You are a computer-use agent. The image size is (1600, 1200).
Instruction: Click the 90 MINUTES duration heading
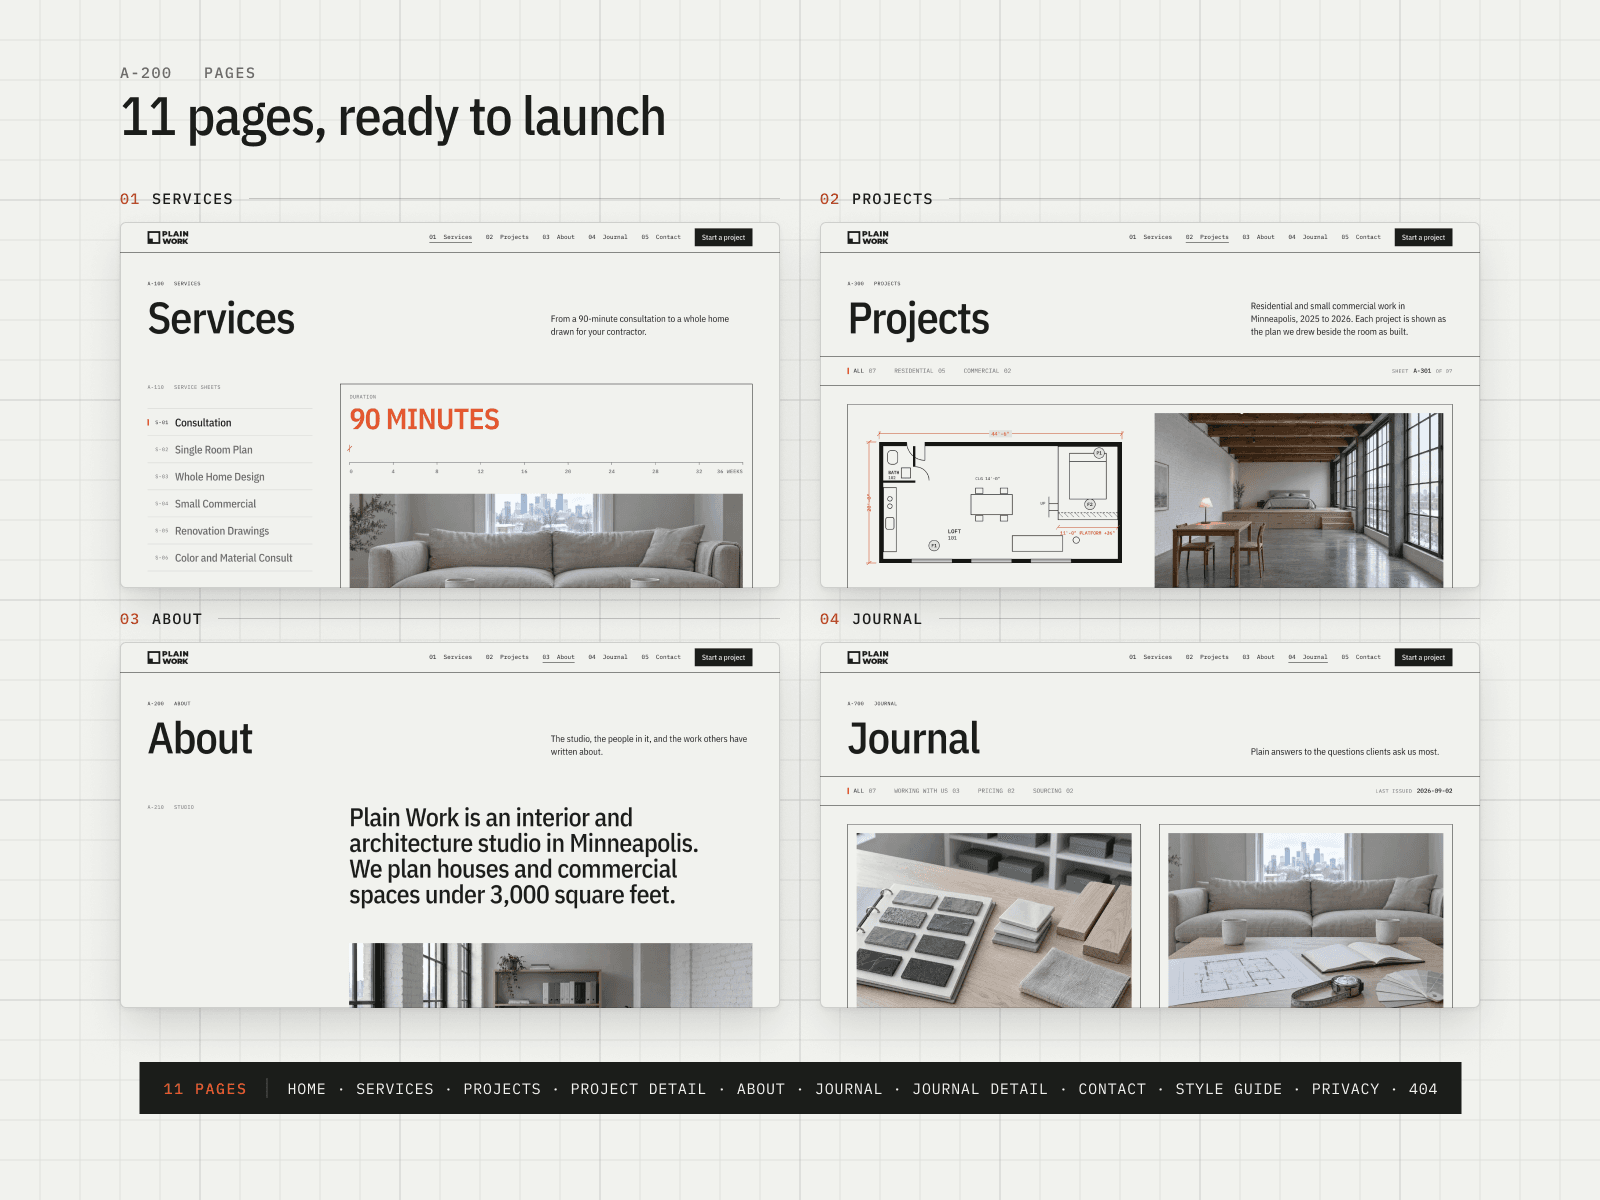click(x=424, y=420)
